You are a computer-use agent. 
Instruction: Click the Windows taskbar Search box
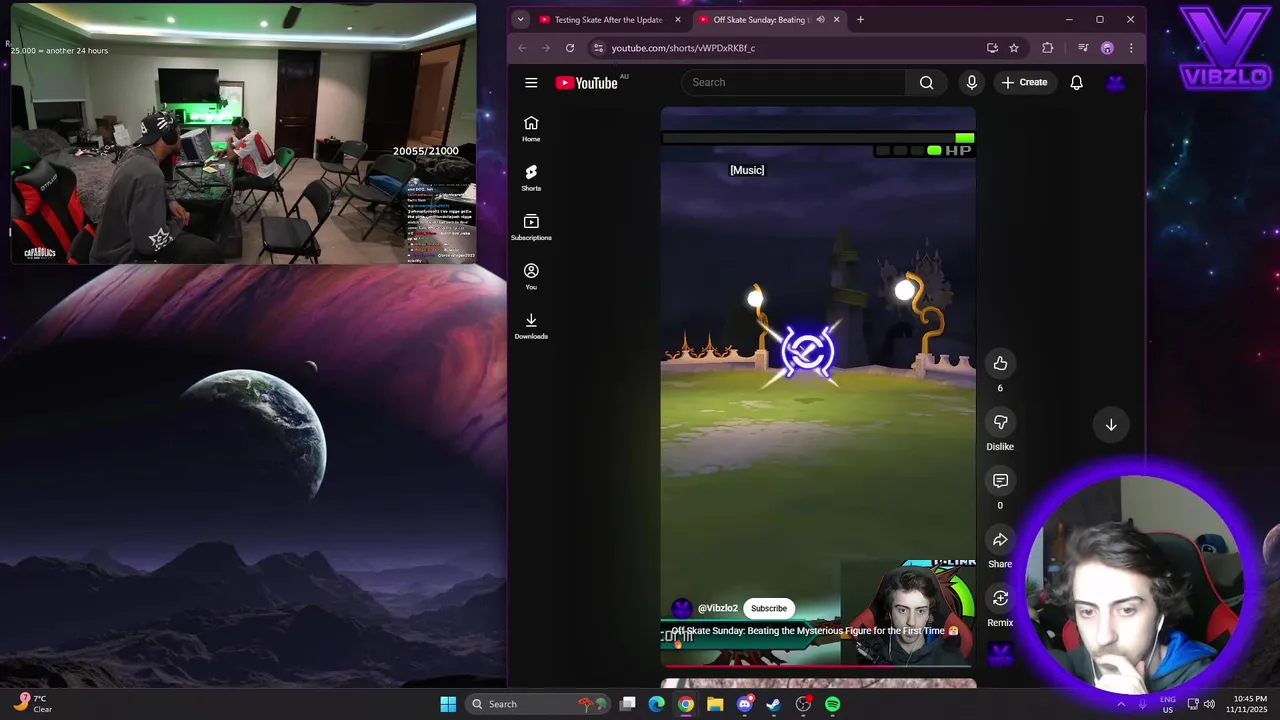tap(536, 704)
